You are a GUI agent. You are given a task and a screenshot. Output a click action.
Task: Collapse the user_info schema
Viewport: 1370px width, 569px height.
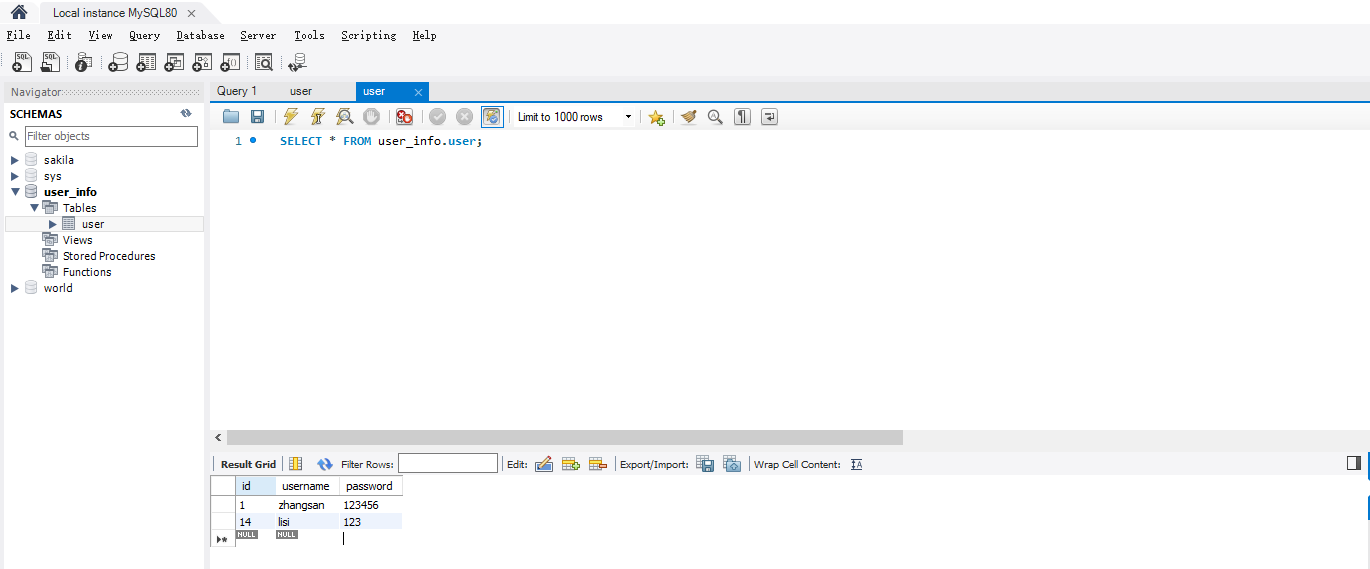click(x=14, y=192)
